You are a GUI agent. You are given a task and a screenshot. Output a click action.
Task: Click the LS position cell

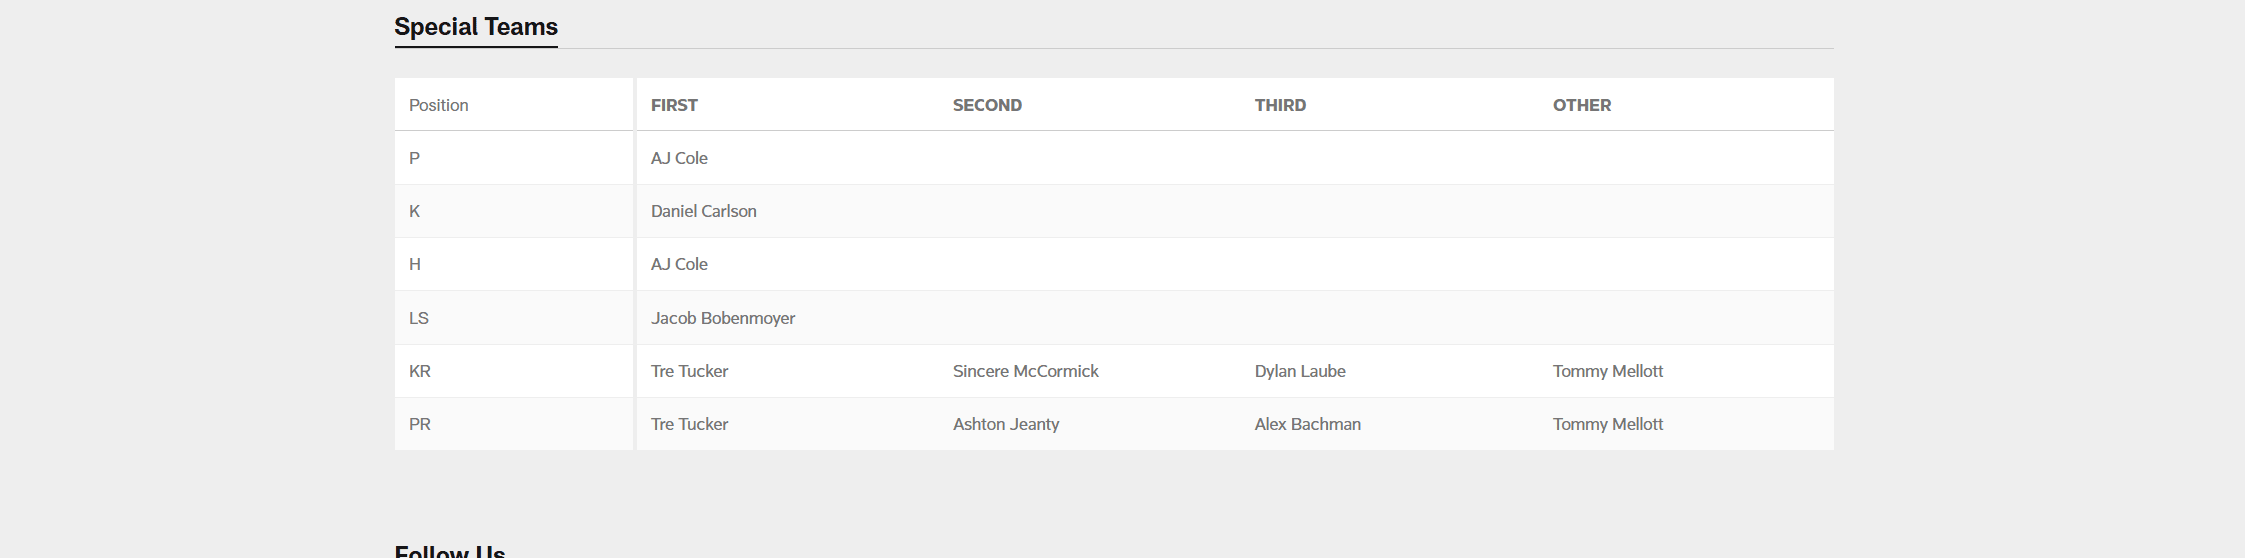point(419,318)
